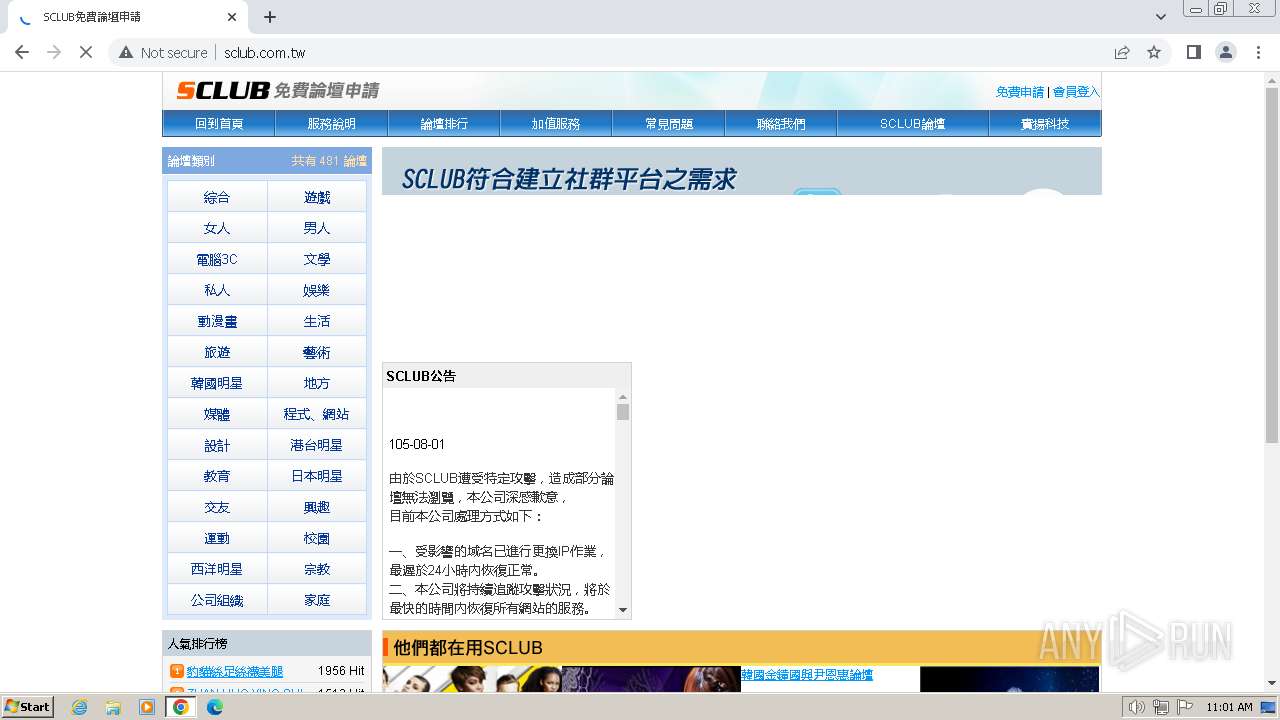Click the browser address bar URL
Image resolution: width=1280 pixels, height=720 pixels.
tap(264, 52)
